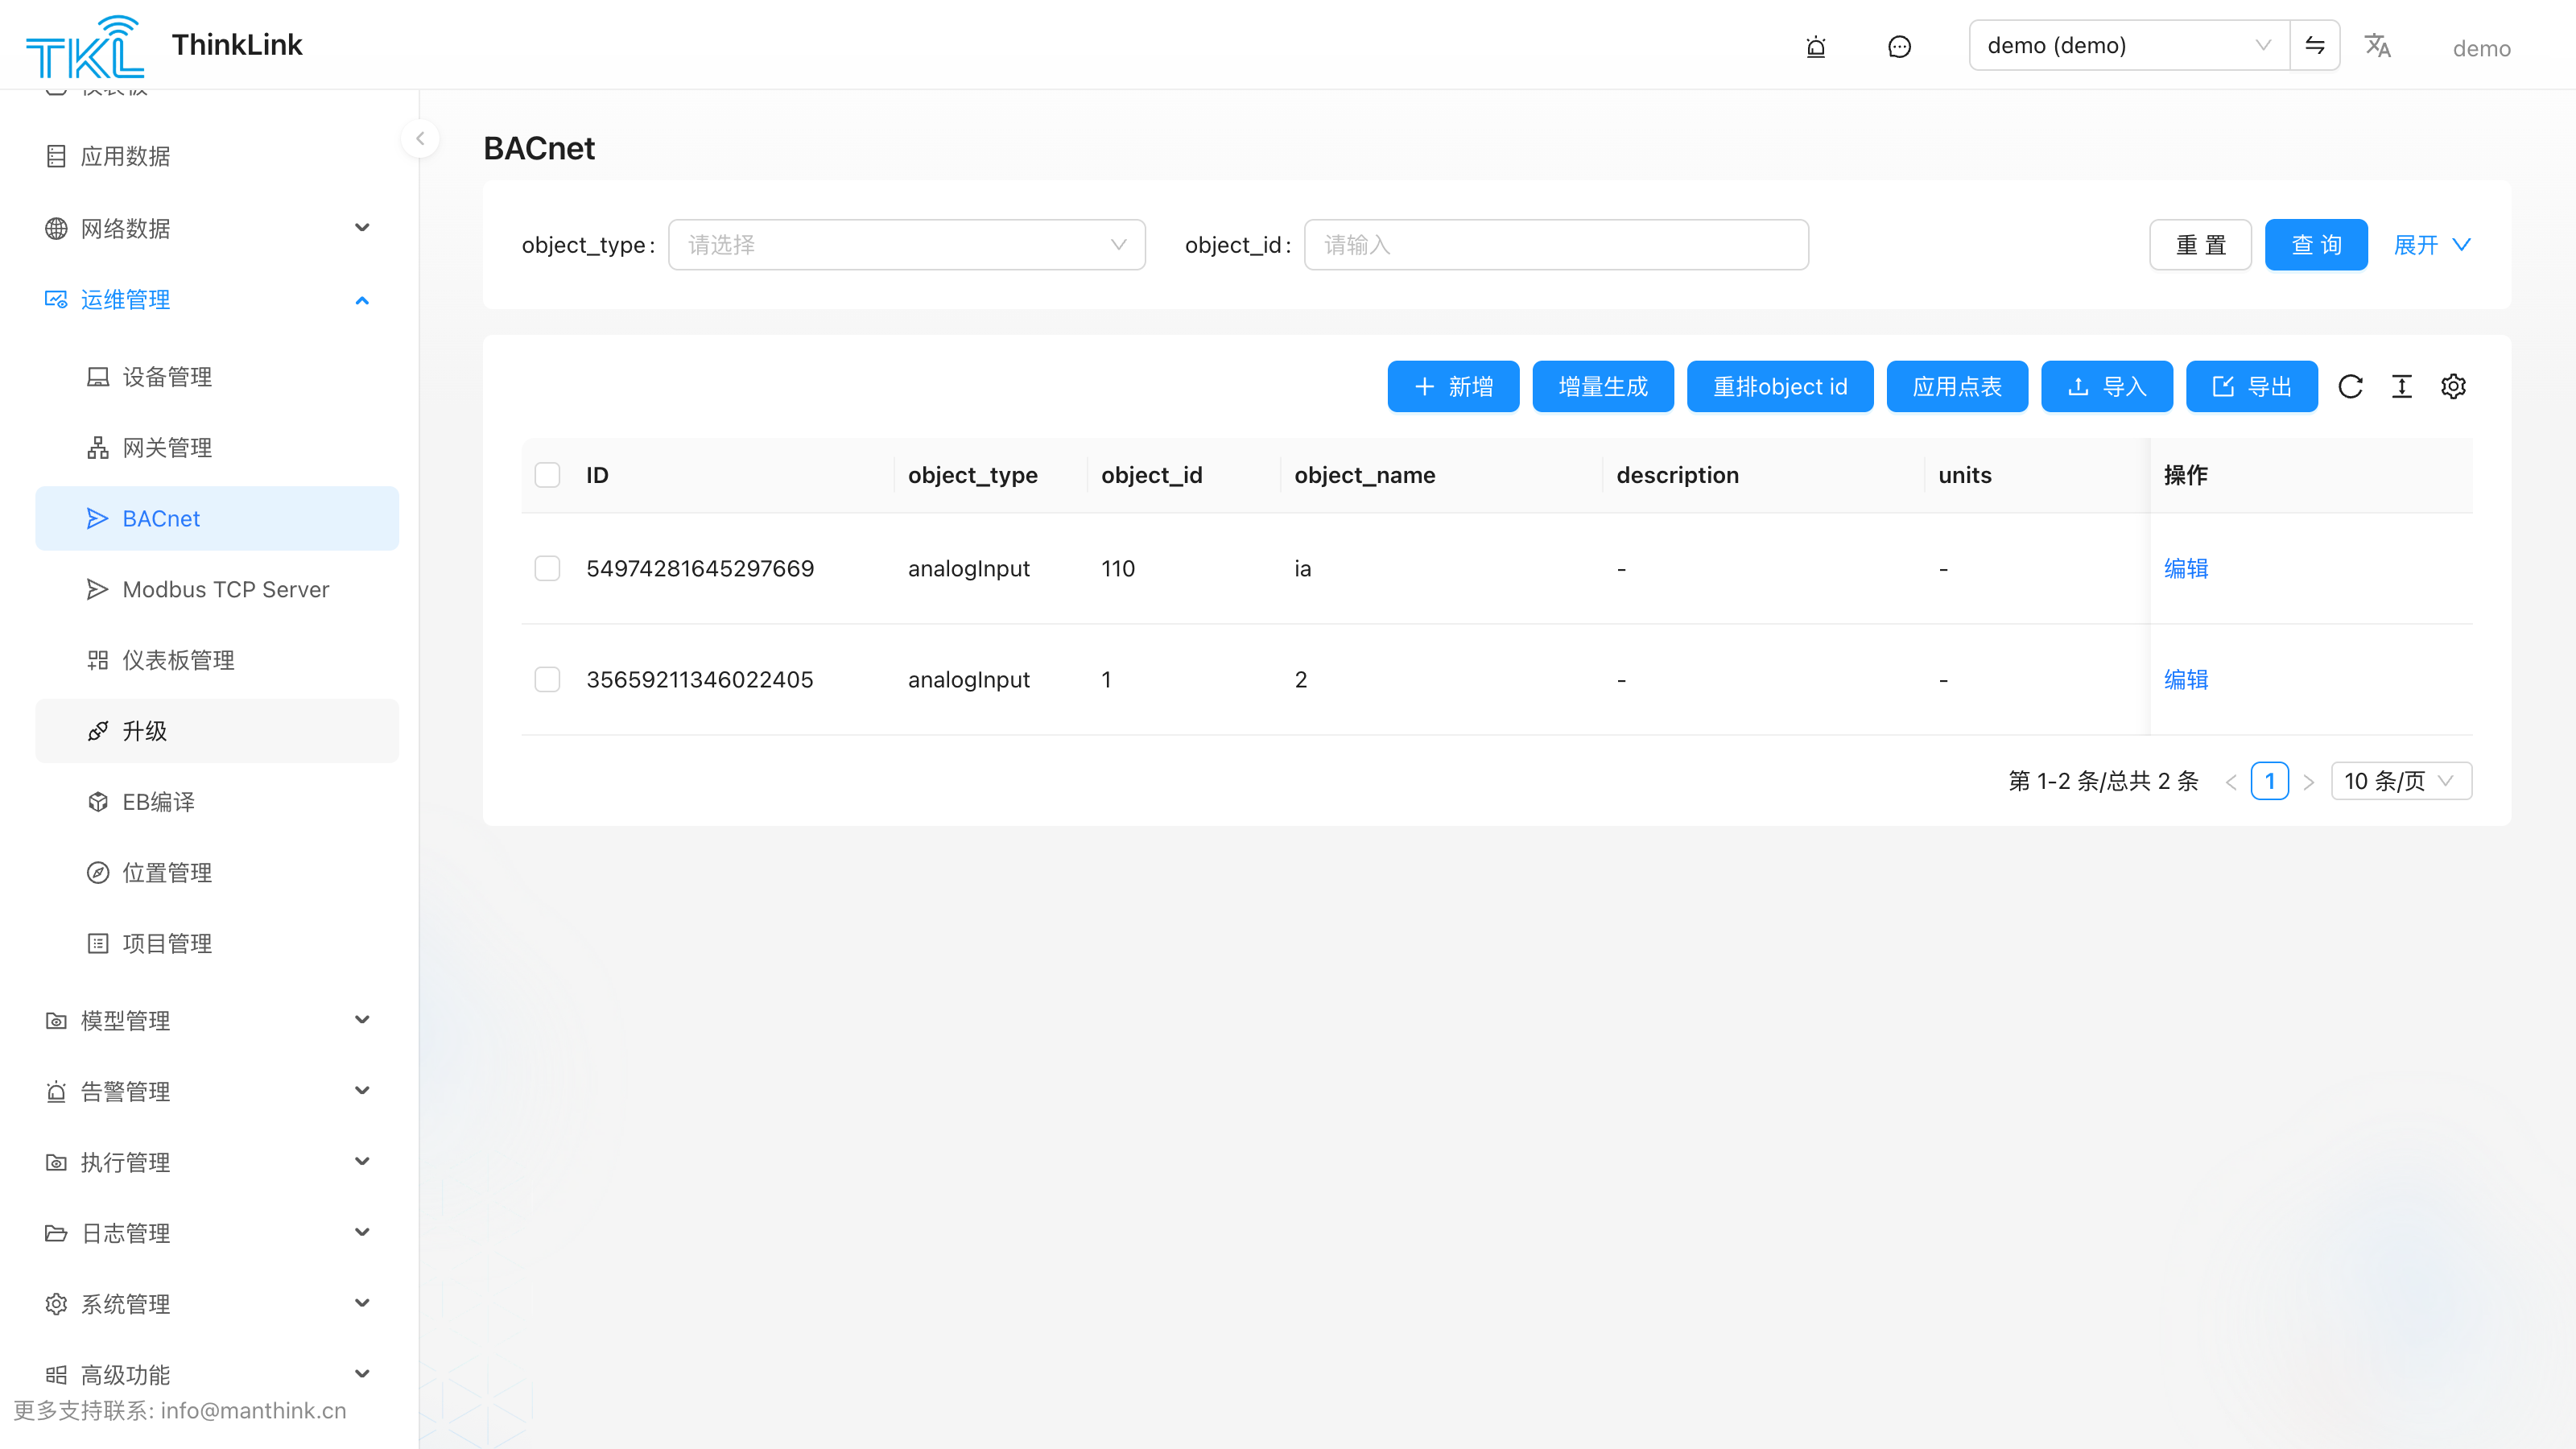
Task: Expand the 执行管理 menu
Action: tap(209, 1162)
